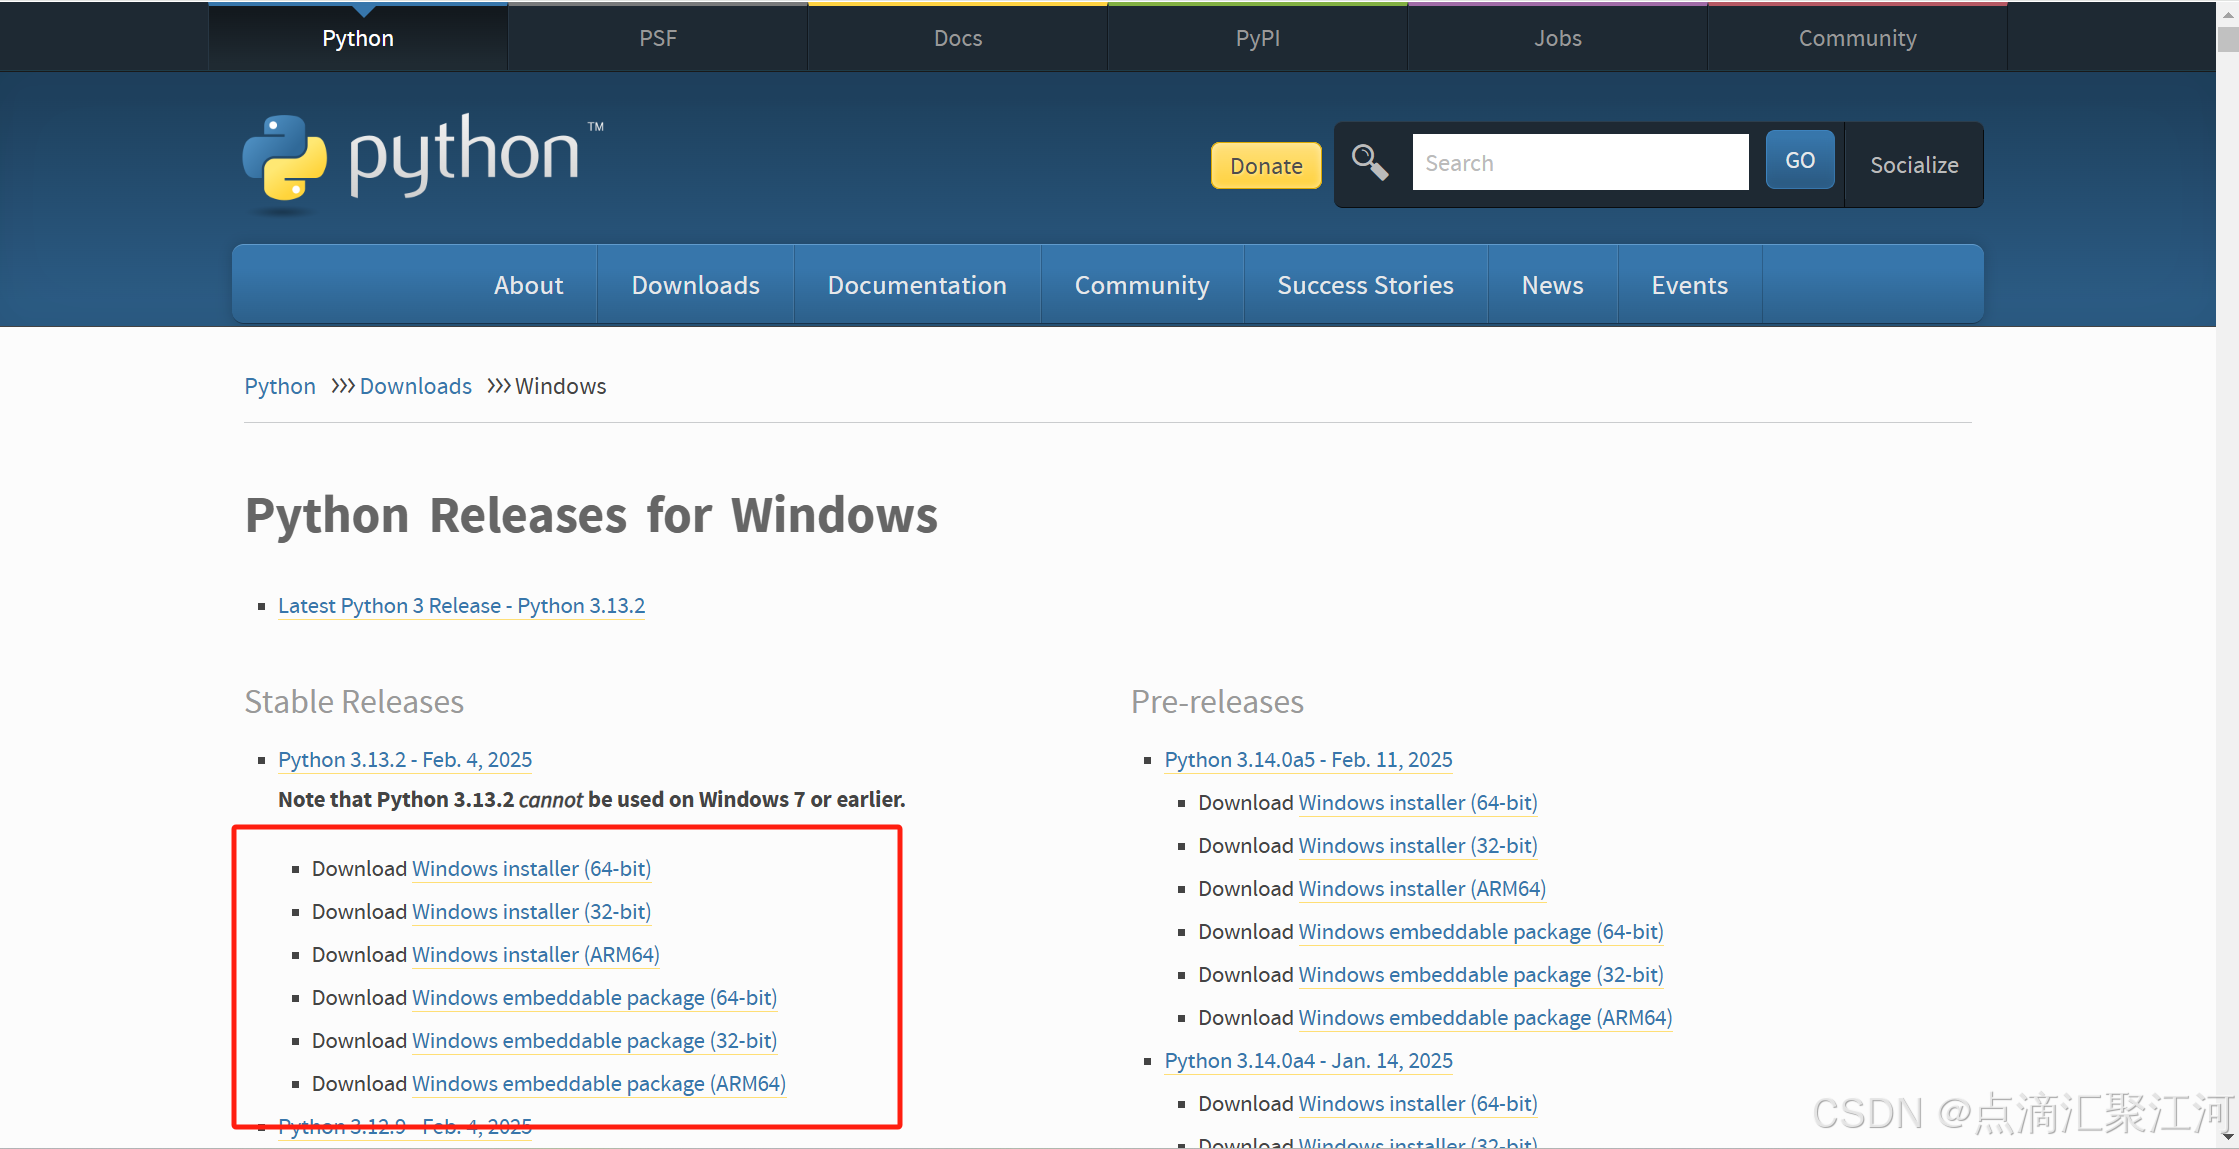The image size is (2239, 1149).
Task: Switch to the PyPI top tab
Action: (x=1257, y=38)
